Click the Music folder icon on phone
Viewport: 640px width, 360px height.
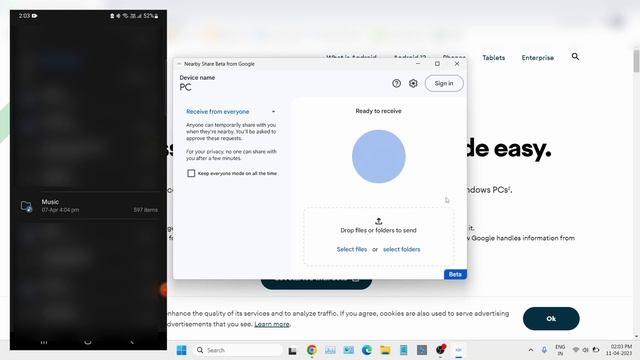pyautogui.click(x=27, y=206)
